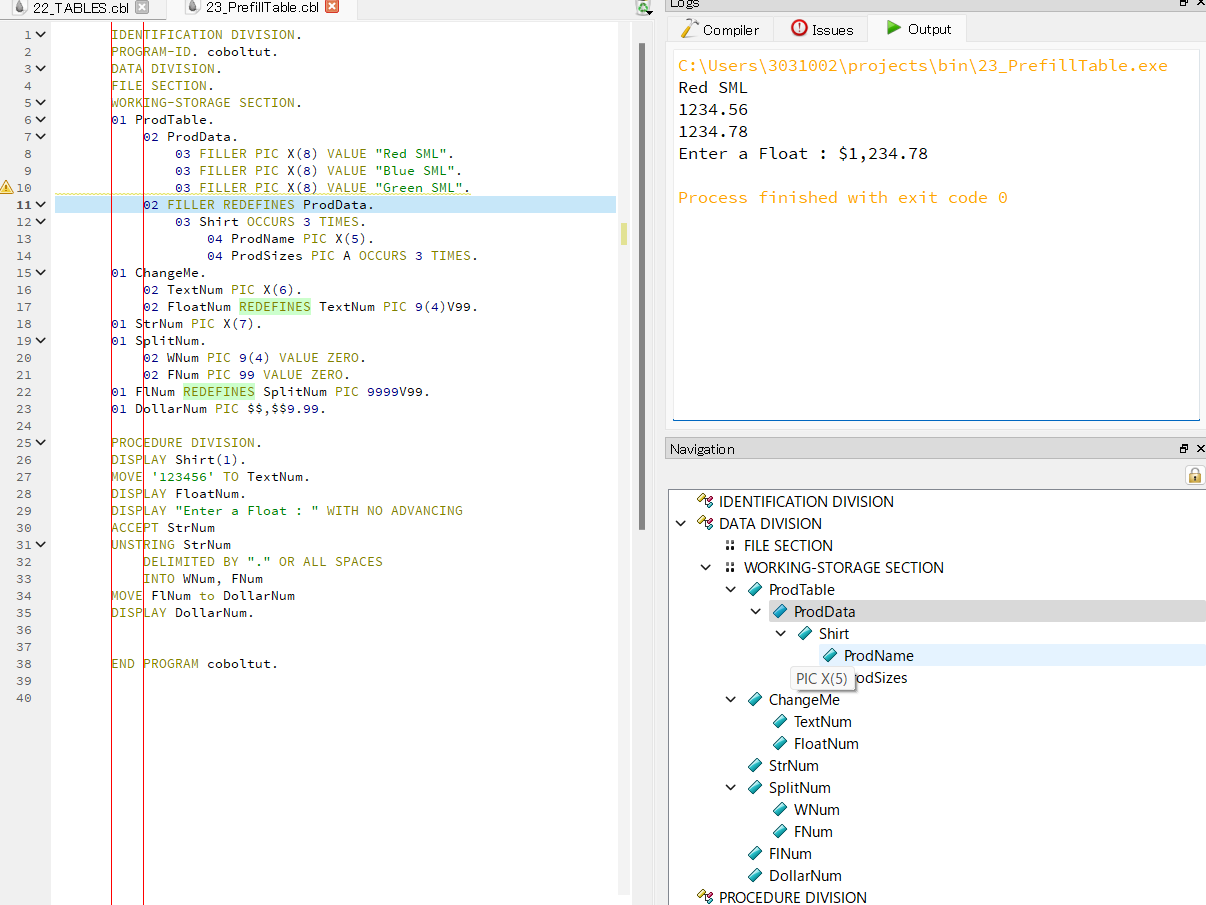Collapse the SplitNum tree node
Viewport: 1206px width, 905px height.
pyautogui.click(x=731, y=787)
